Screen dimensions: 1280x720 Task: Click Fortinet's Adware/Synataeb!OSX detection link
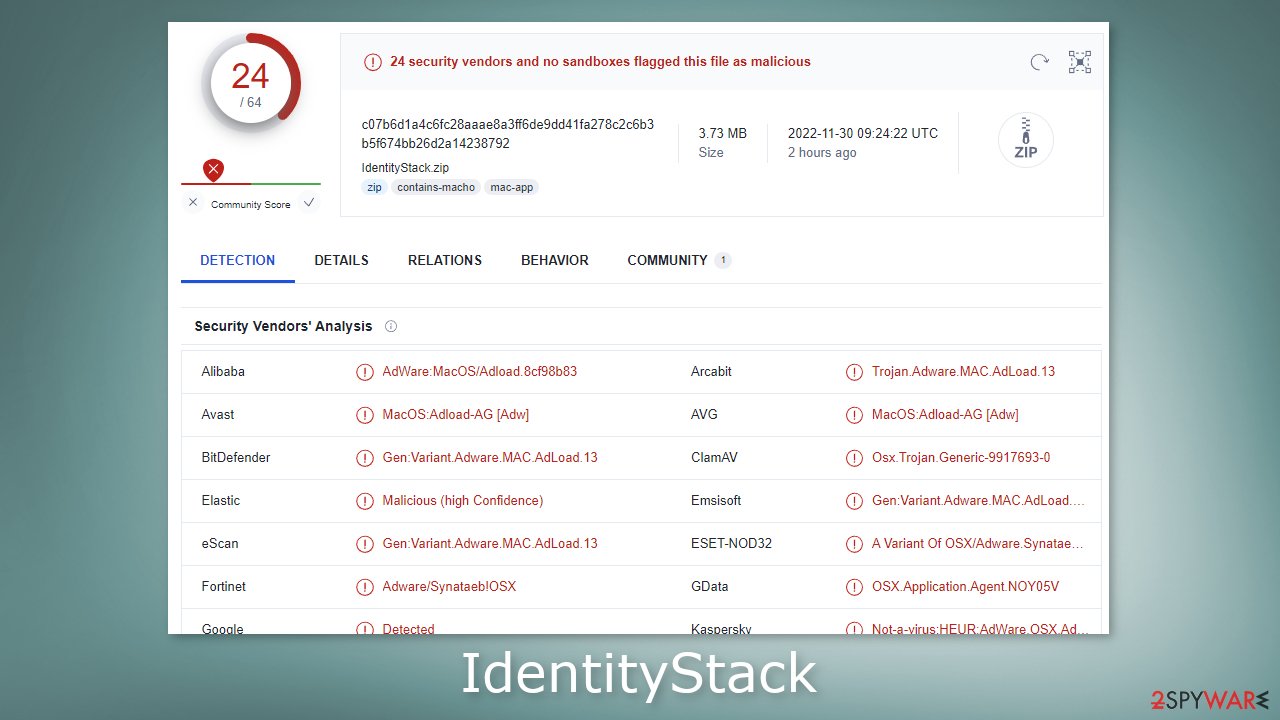click(448, 586)
